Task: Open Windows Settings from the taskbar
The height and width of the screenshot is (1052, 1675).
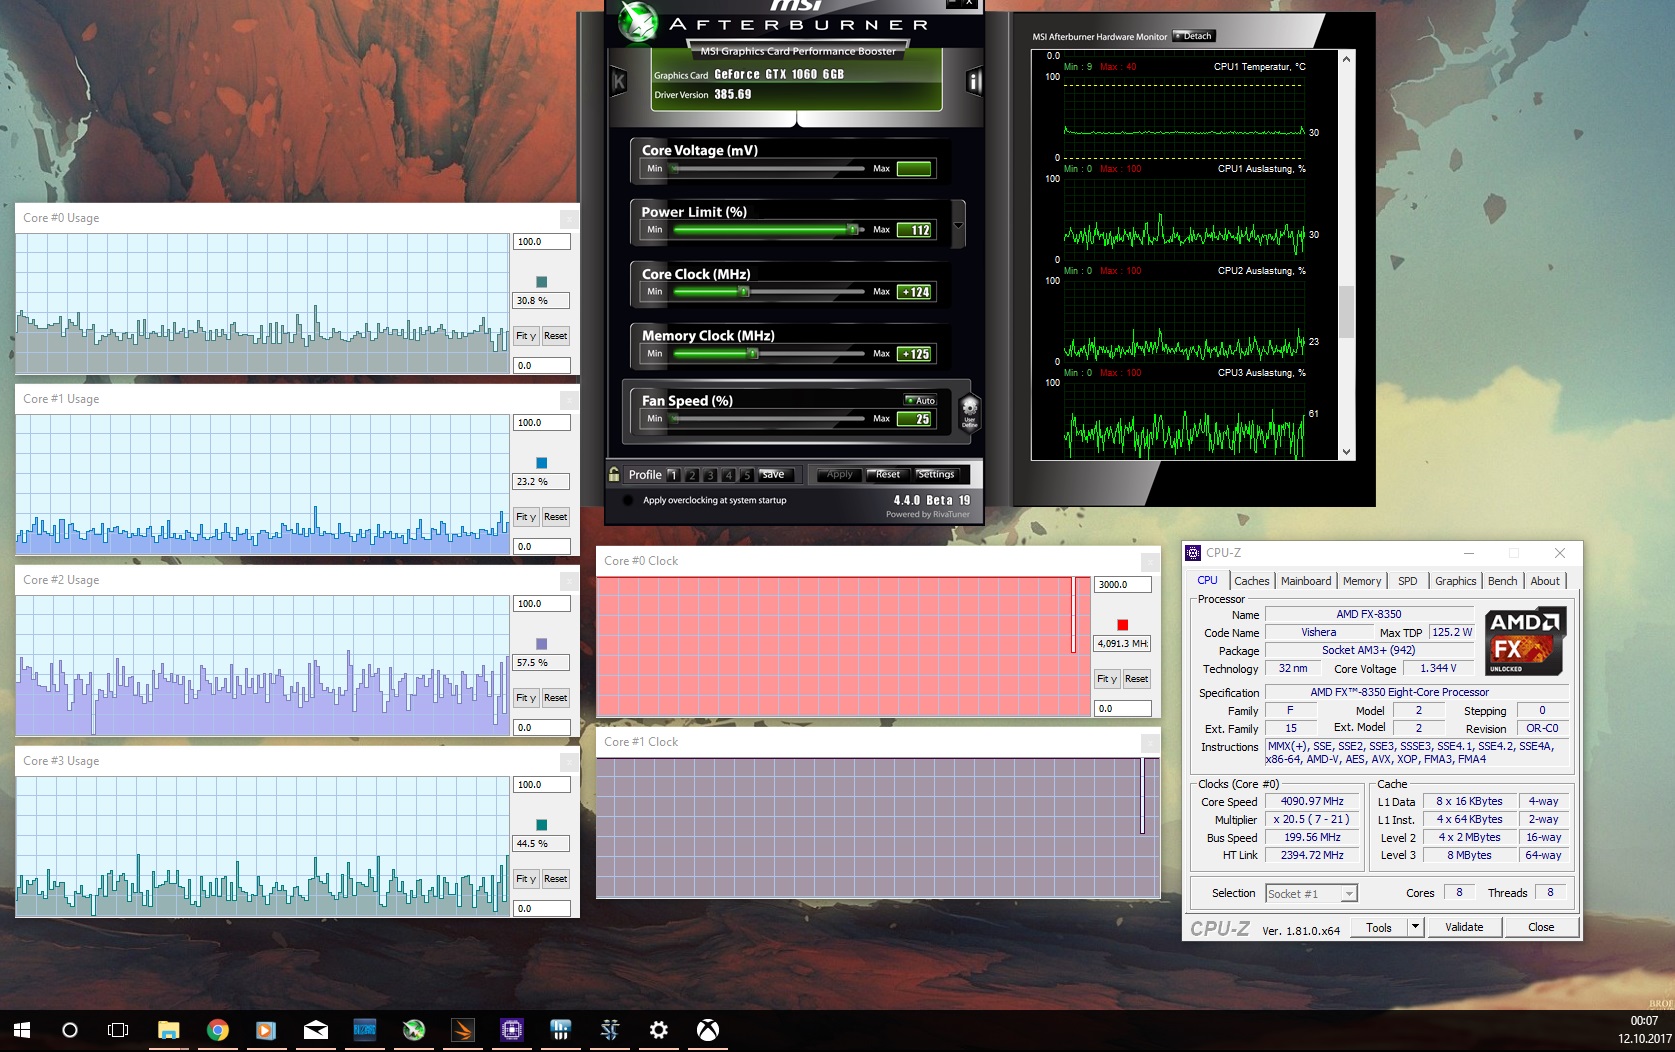Action: point(658,1030)
